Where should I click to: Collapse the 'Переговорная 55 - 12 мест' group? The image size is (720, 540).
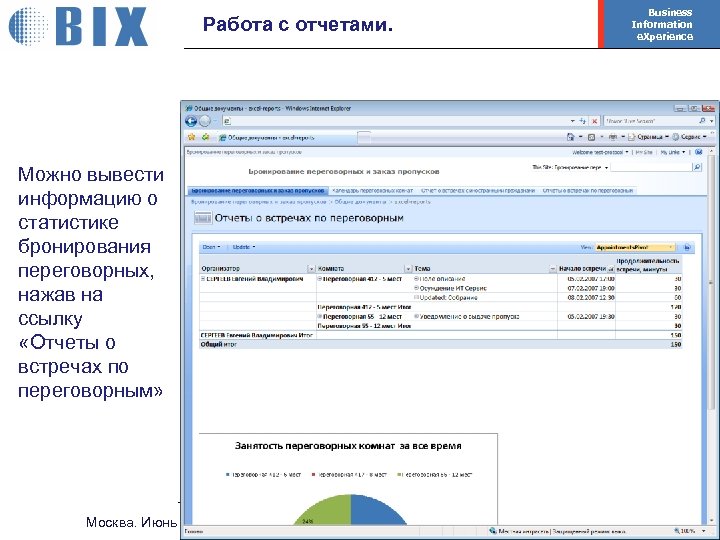[320, 316]
